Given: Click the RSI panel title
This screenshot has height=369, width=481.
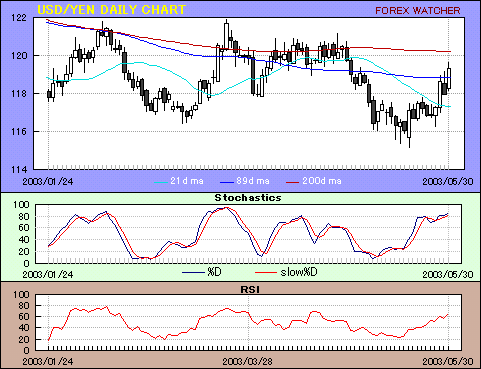Looking at the screenshot, I should coord(250,290).
